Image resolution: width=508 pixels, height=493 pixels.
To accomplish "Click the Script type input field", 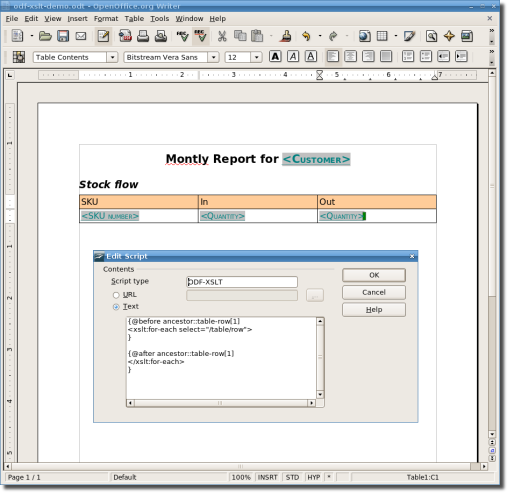I will (x=242, y=282).
